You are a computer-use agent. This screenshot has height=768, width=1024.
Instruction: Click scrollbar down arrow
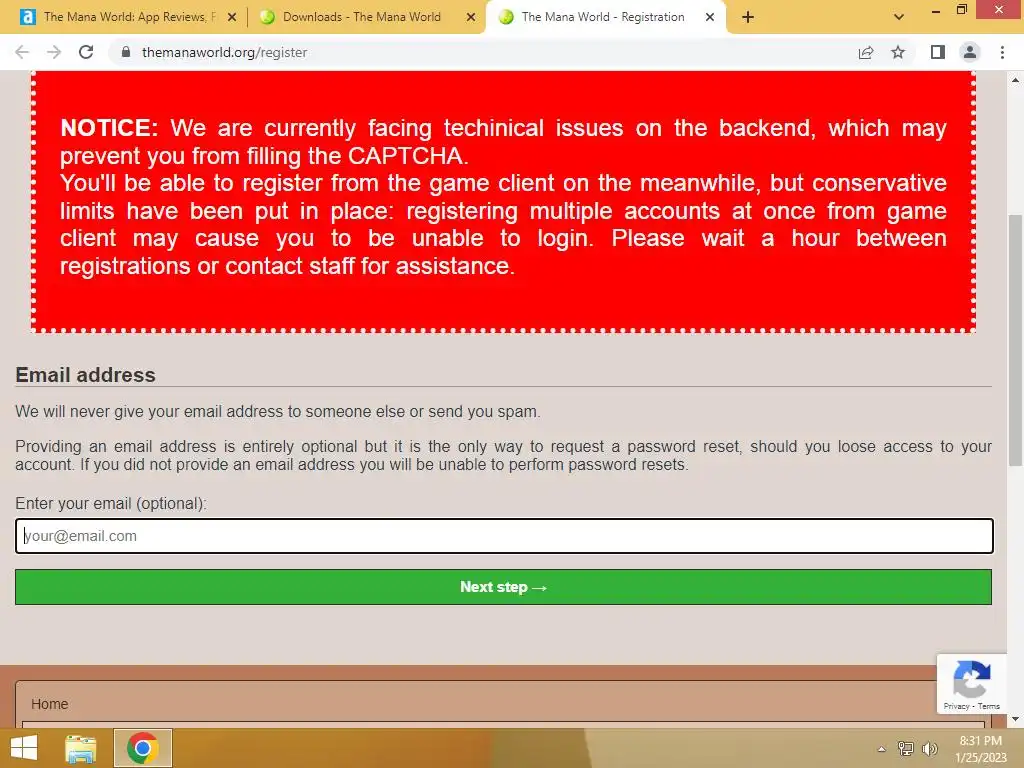1015,720
